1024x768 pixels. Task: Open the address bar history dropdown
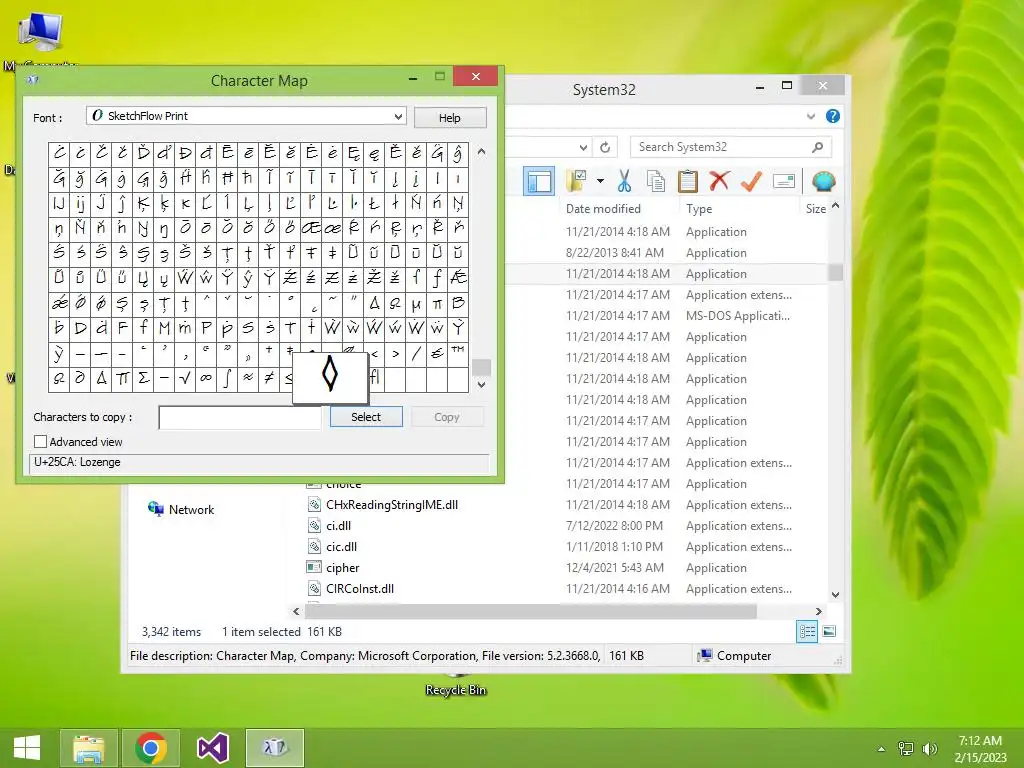point(583,147)
